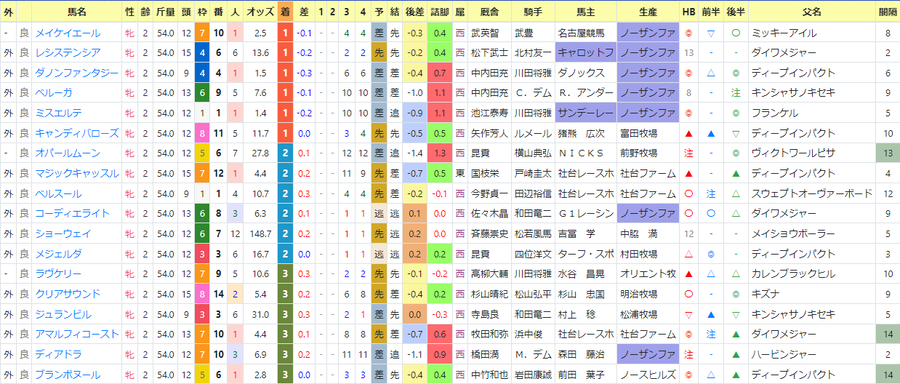Open horse link レシステンシア
The width and height of the screenshot is (900, 384).
(68, 53)
